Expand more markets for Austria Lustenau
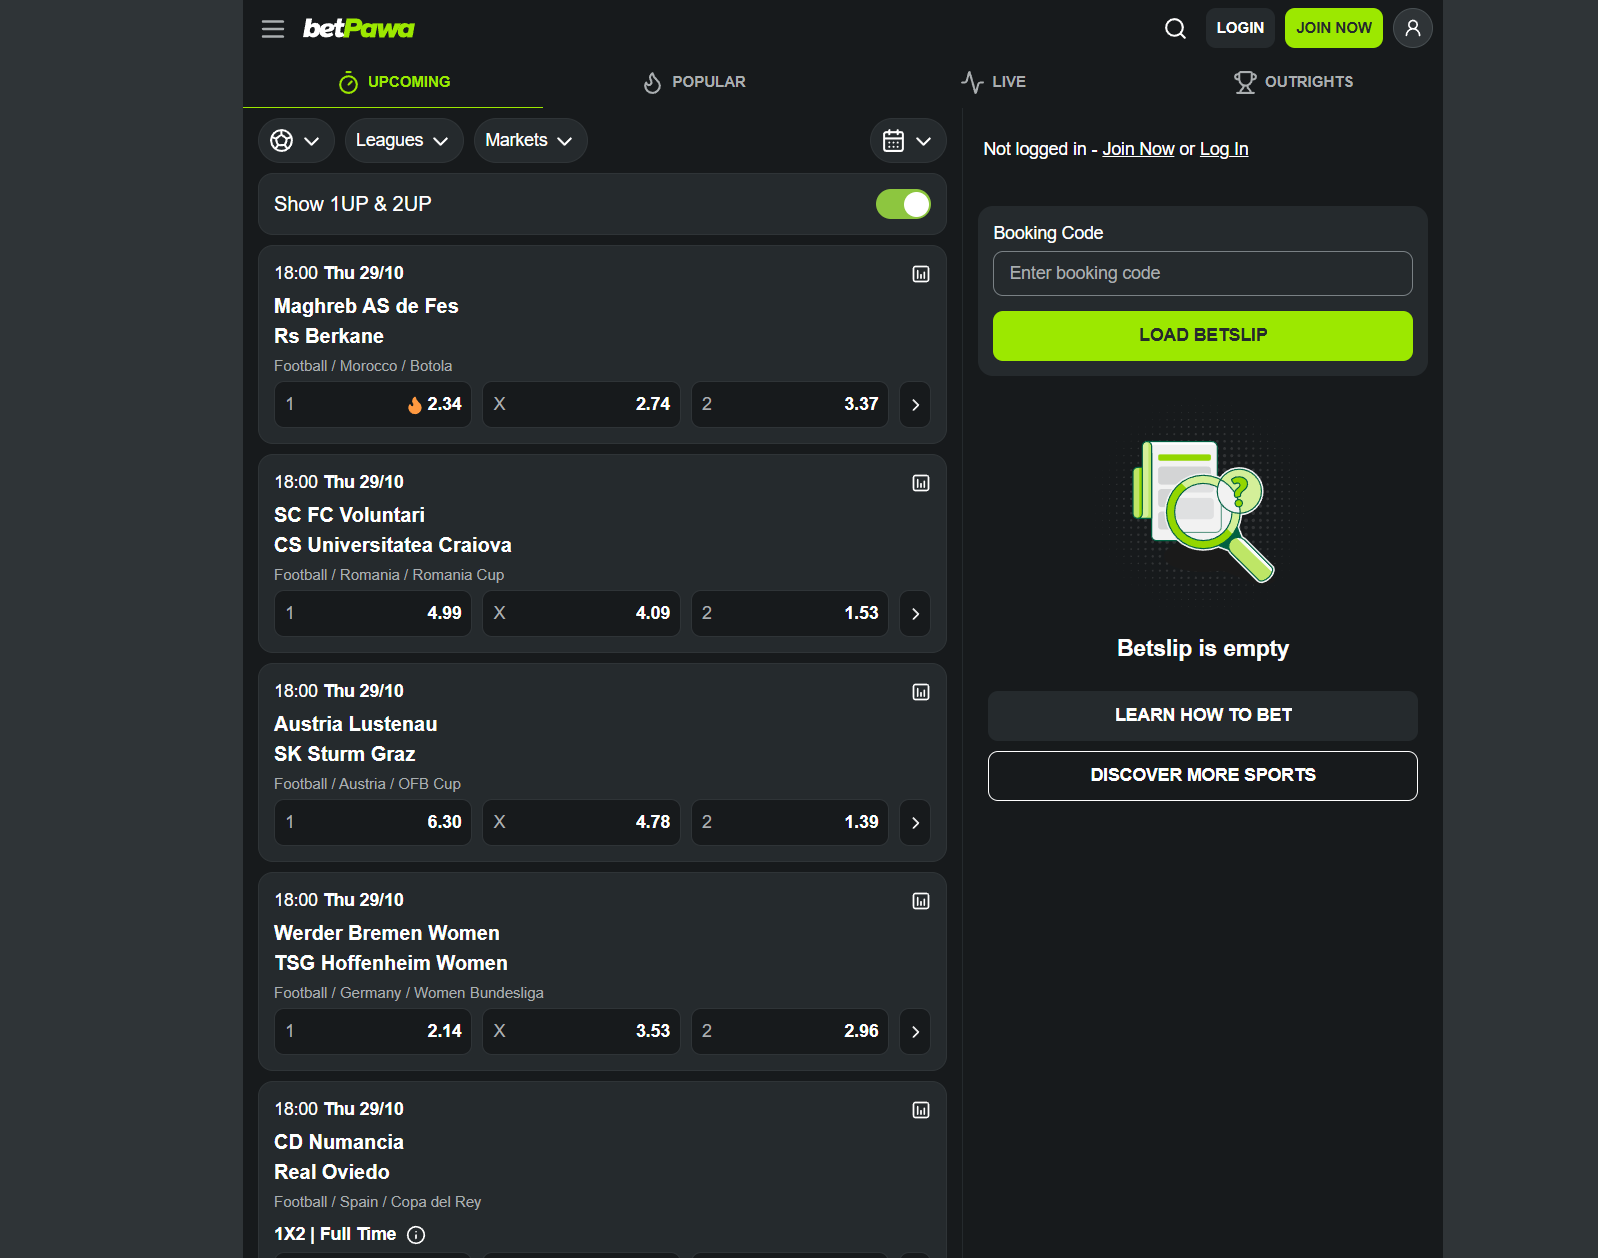This screenshot has width=1598, height=1258. (915, 823)
